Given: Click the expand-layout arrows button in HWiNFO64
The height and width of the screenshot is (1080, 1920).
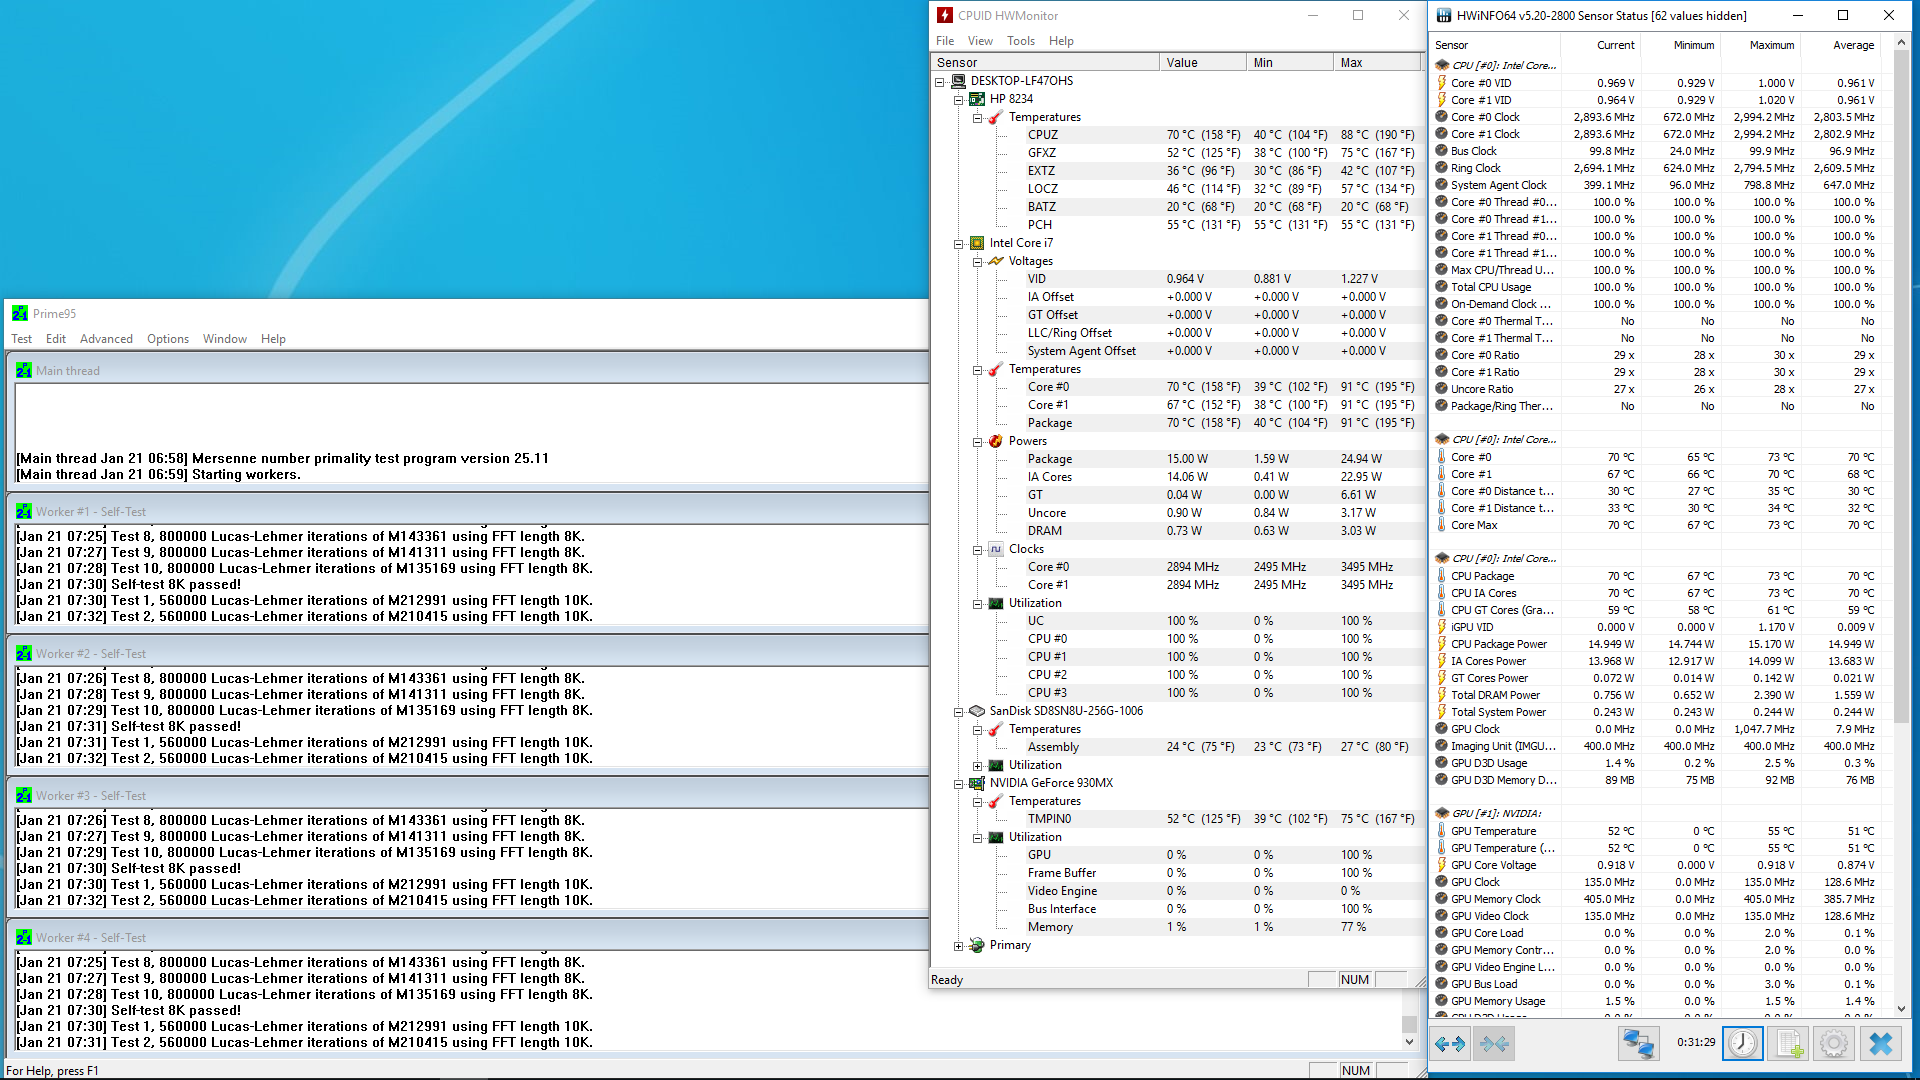Looking at the screenshot, I should 1450,1044.
